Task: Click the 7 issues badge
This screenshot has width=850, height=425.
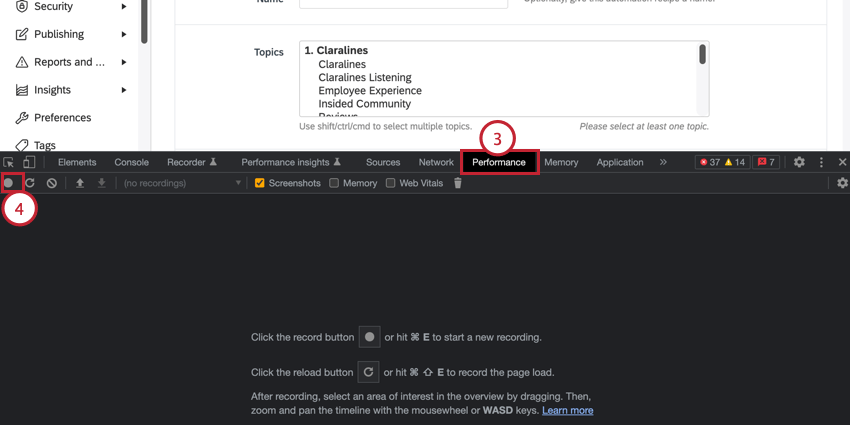Action: click(766, 162)
